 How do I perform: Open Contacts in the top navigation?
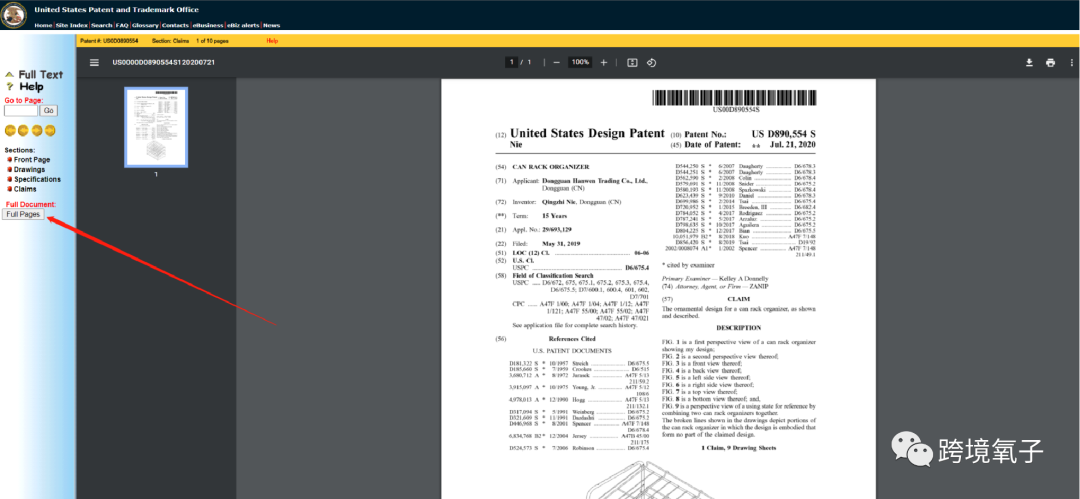point(175,25)
